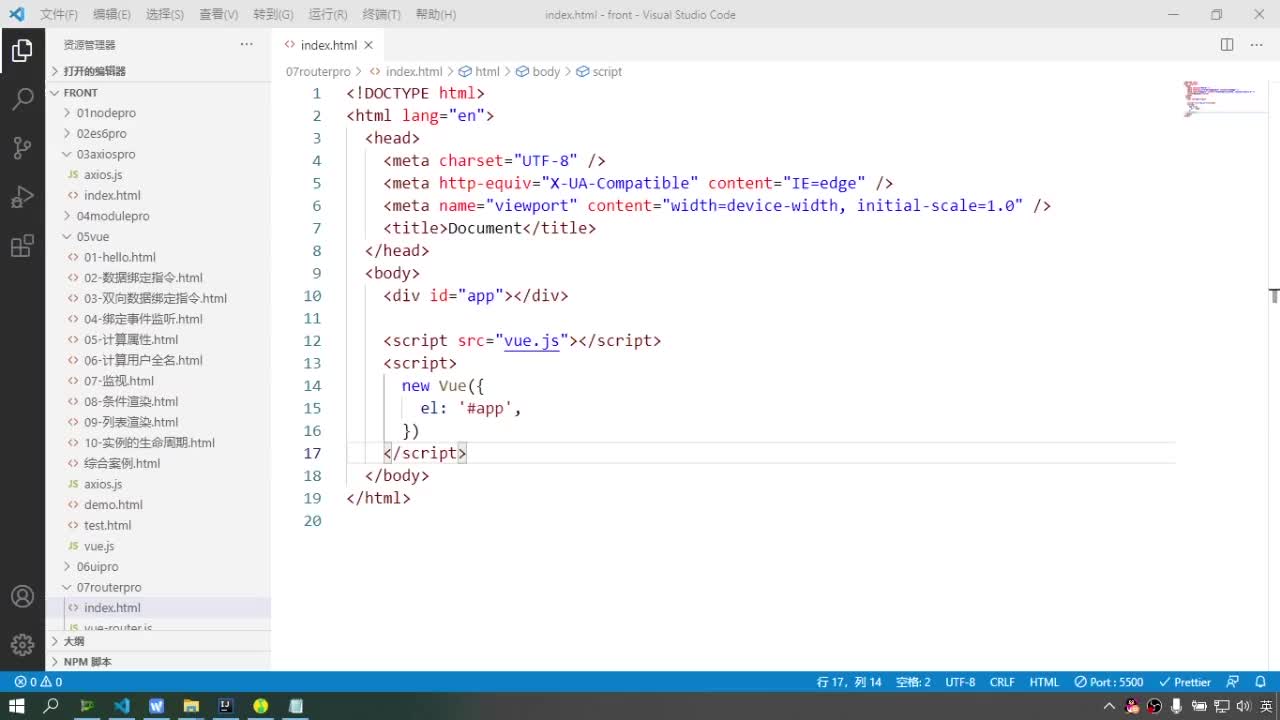1280x720 pixels.
Task: Click the feedback icon in status bar
Action: [1232, 682]
